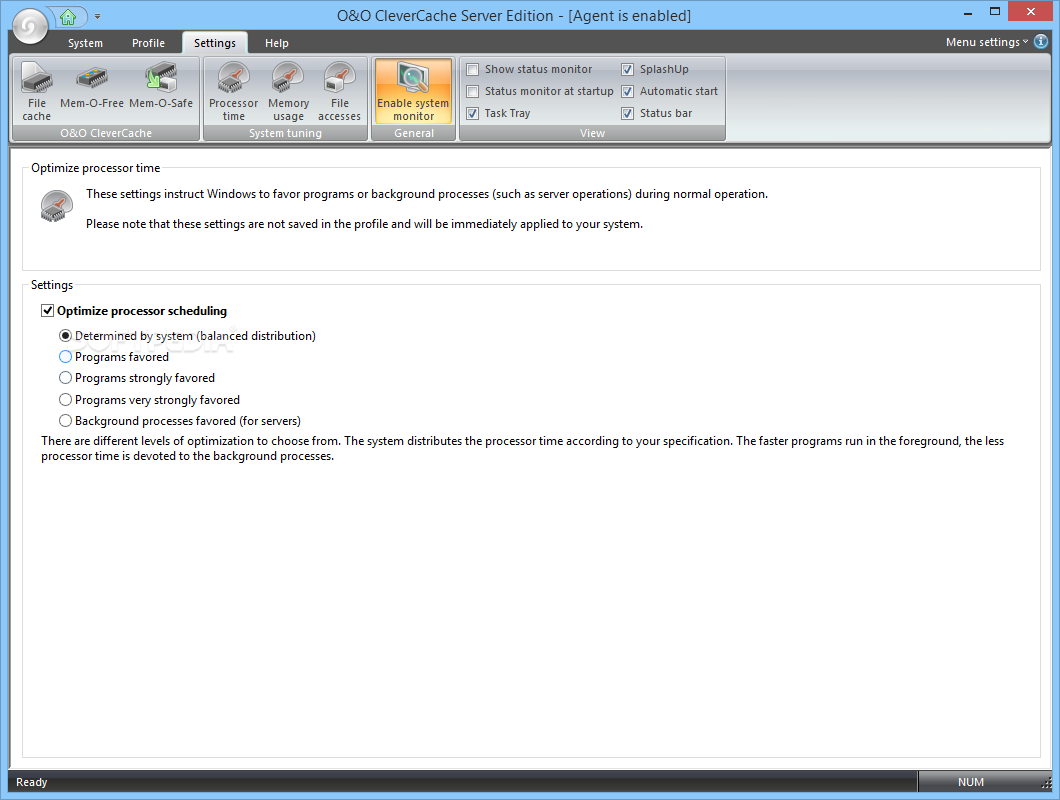1060x800 pixels.
Task: Switch to the Profile tab
Action: (x=148, y=43)
